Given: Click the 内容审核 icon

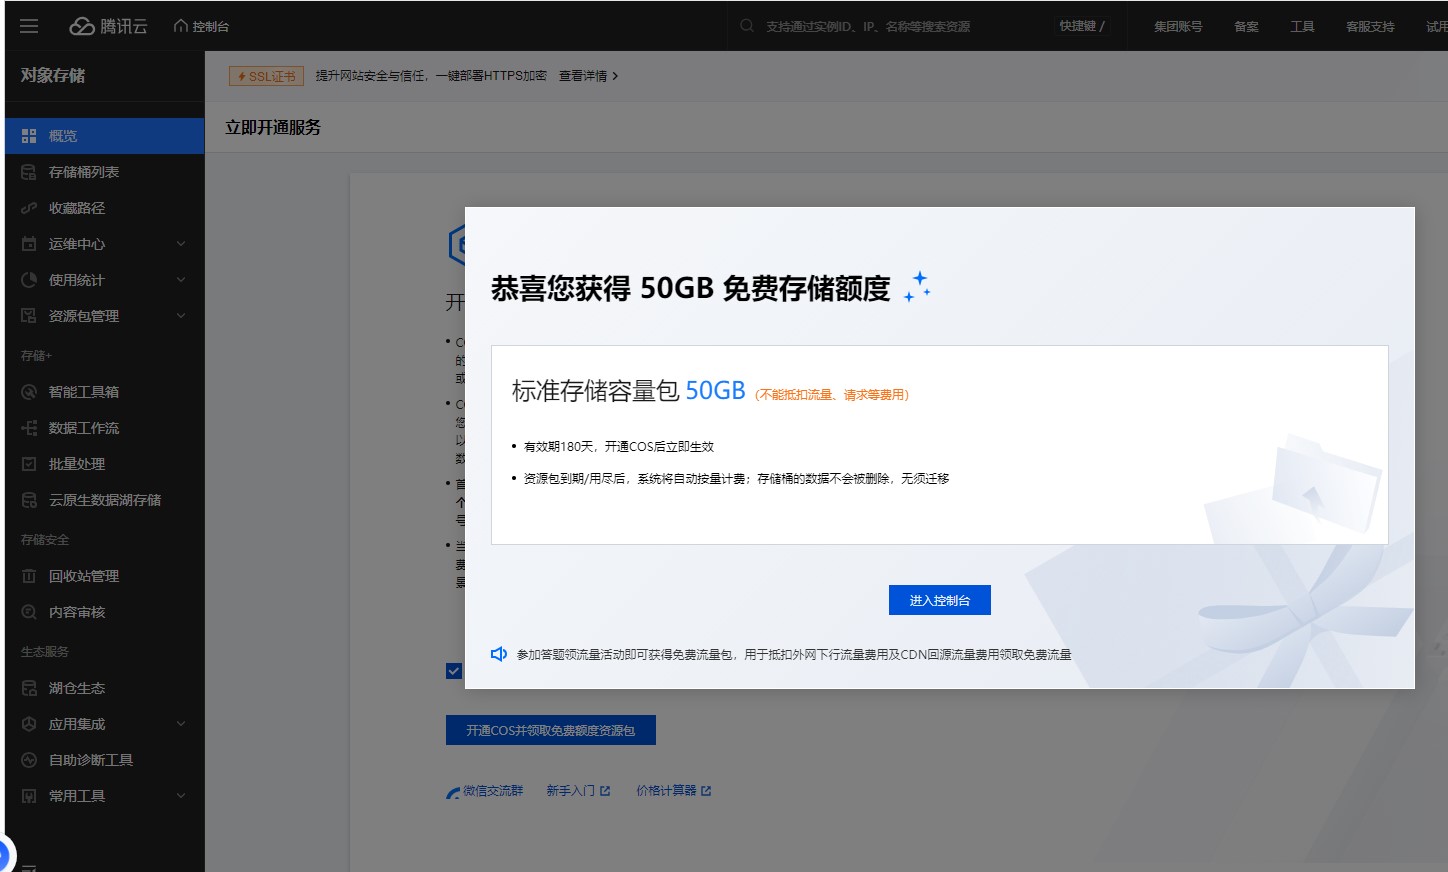Looking at the screenshot, I should [29, 612].
